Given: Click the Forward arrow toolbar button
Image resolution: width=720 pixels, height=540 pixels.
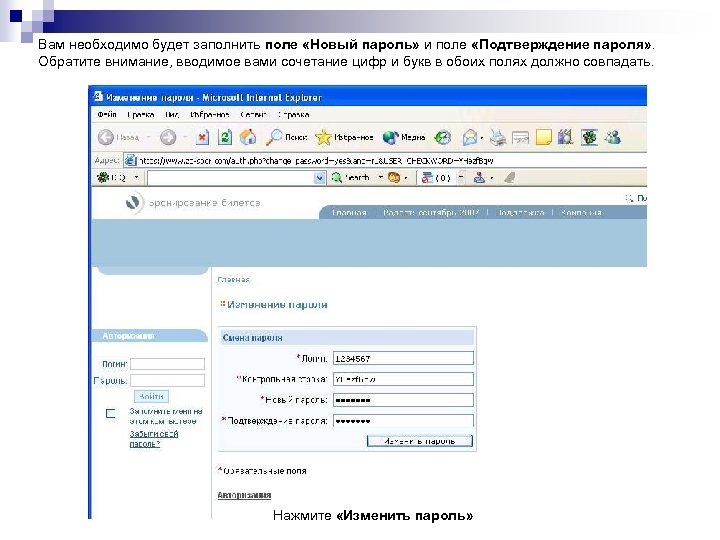Looking at the screenshot, I should click(x=168, y=137).
